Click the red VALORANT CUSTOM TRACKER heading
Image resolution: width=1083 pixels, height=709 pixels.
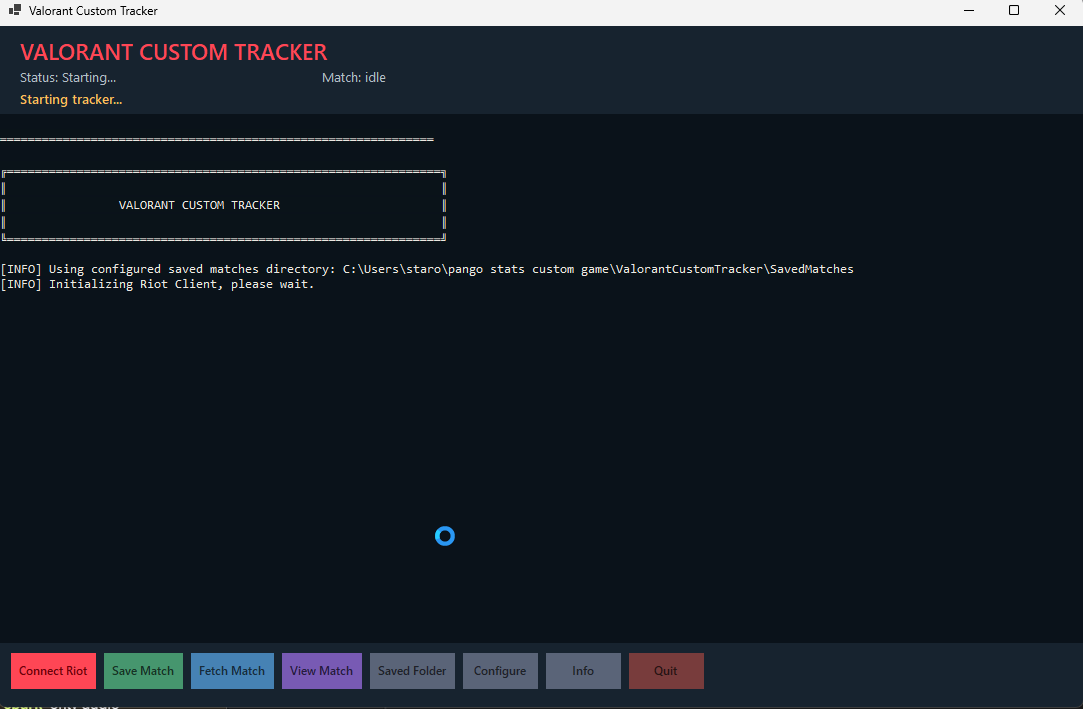173,52
